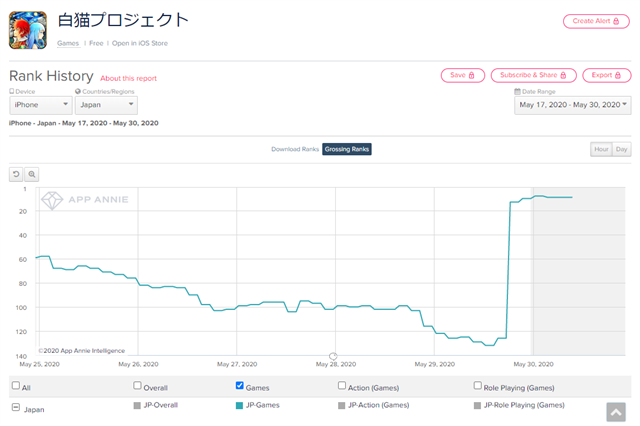
Task: Switch to the Download Ranks tab
Action: pos(295,149)
